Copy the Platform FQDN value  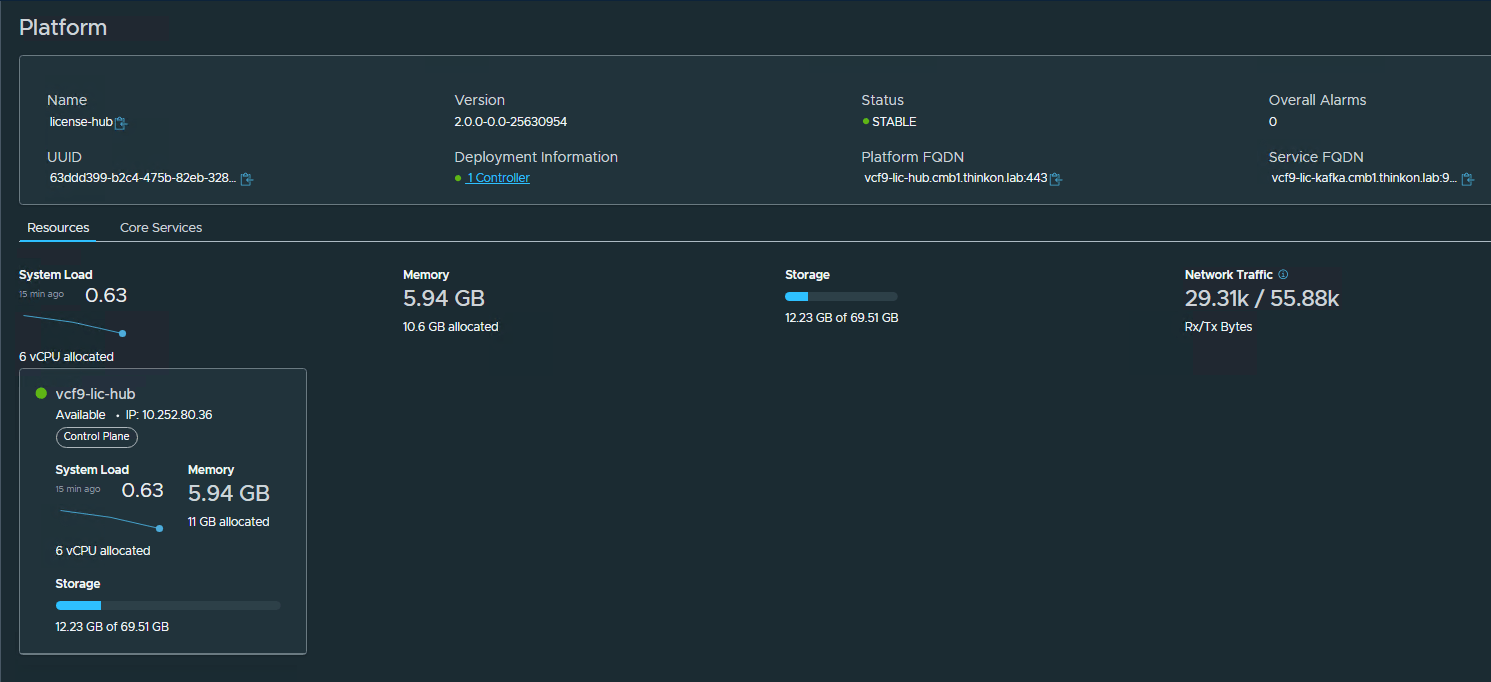coord(1055,179)
